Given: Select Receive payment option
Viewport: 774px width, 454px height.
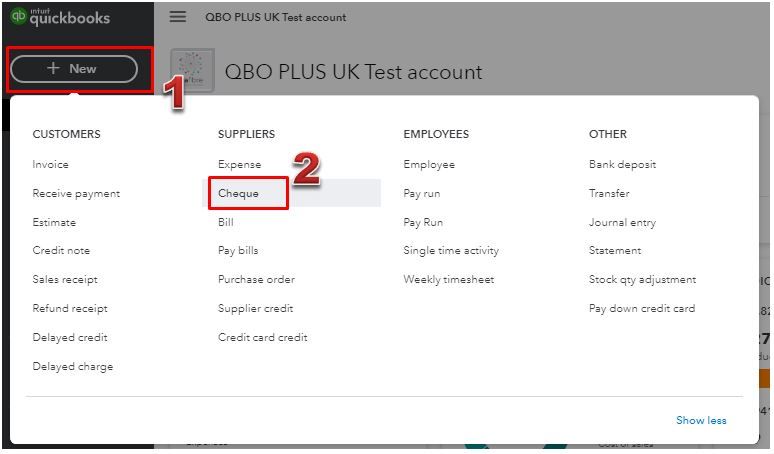Looking at the screenshot, I should [x=76, y=193].
